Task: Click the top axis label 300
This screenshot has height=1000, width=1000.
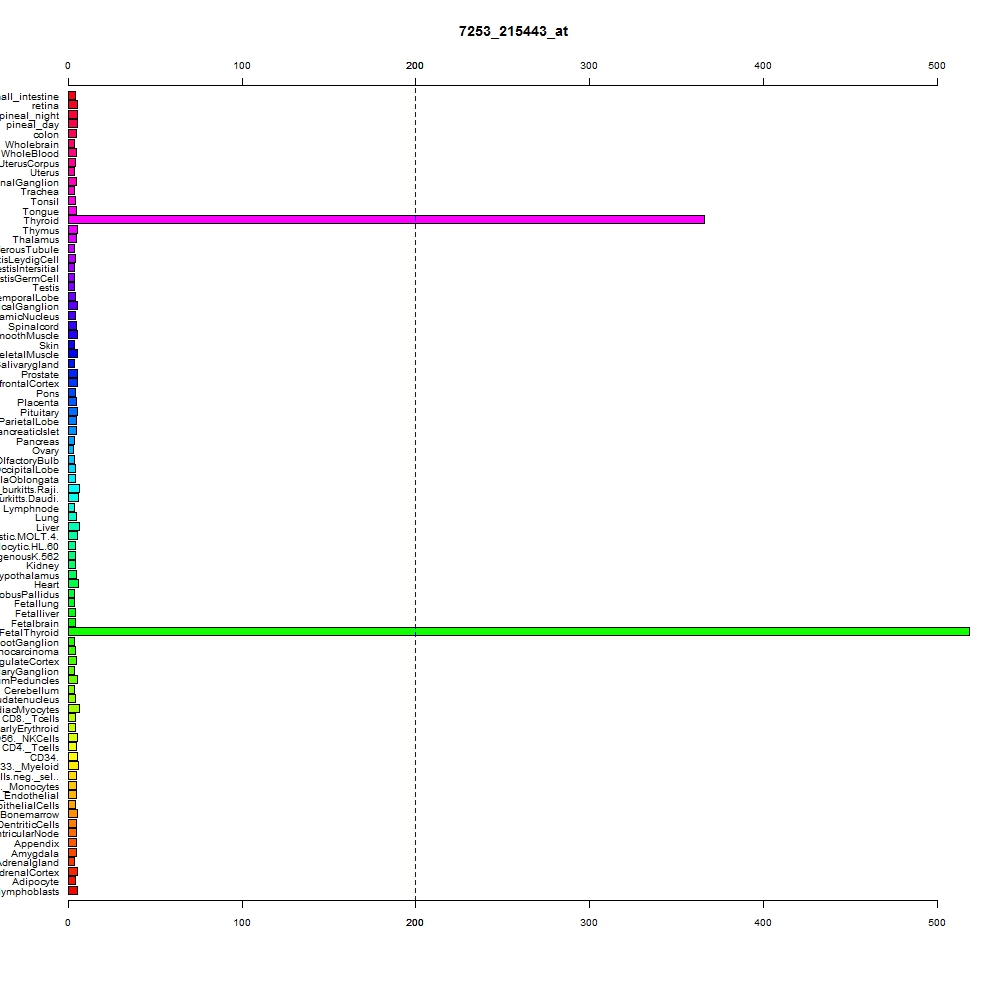Action: 589,66
